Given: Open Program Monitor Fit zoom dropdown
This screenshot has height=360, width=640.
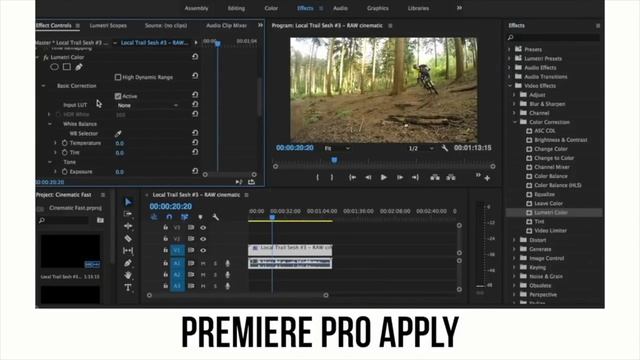Looking at the screenshot, I should point(337,148).
